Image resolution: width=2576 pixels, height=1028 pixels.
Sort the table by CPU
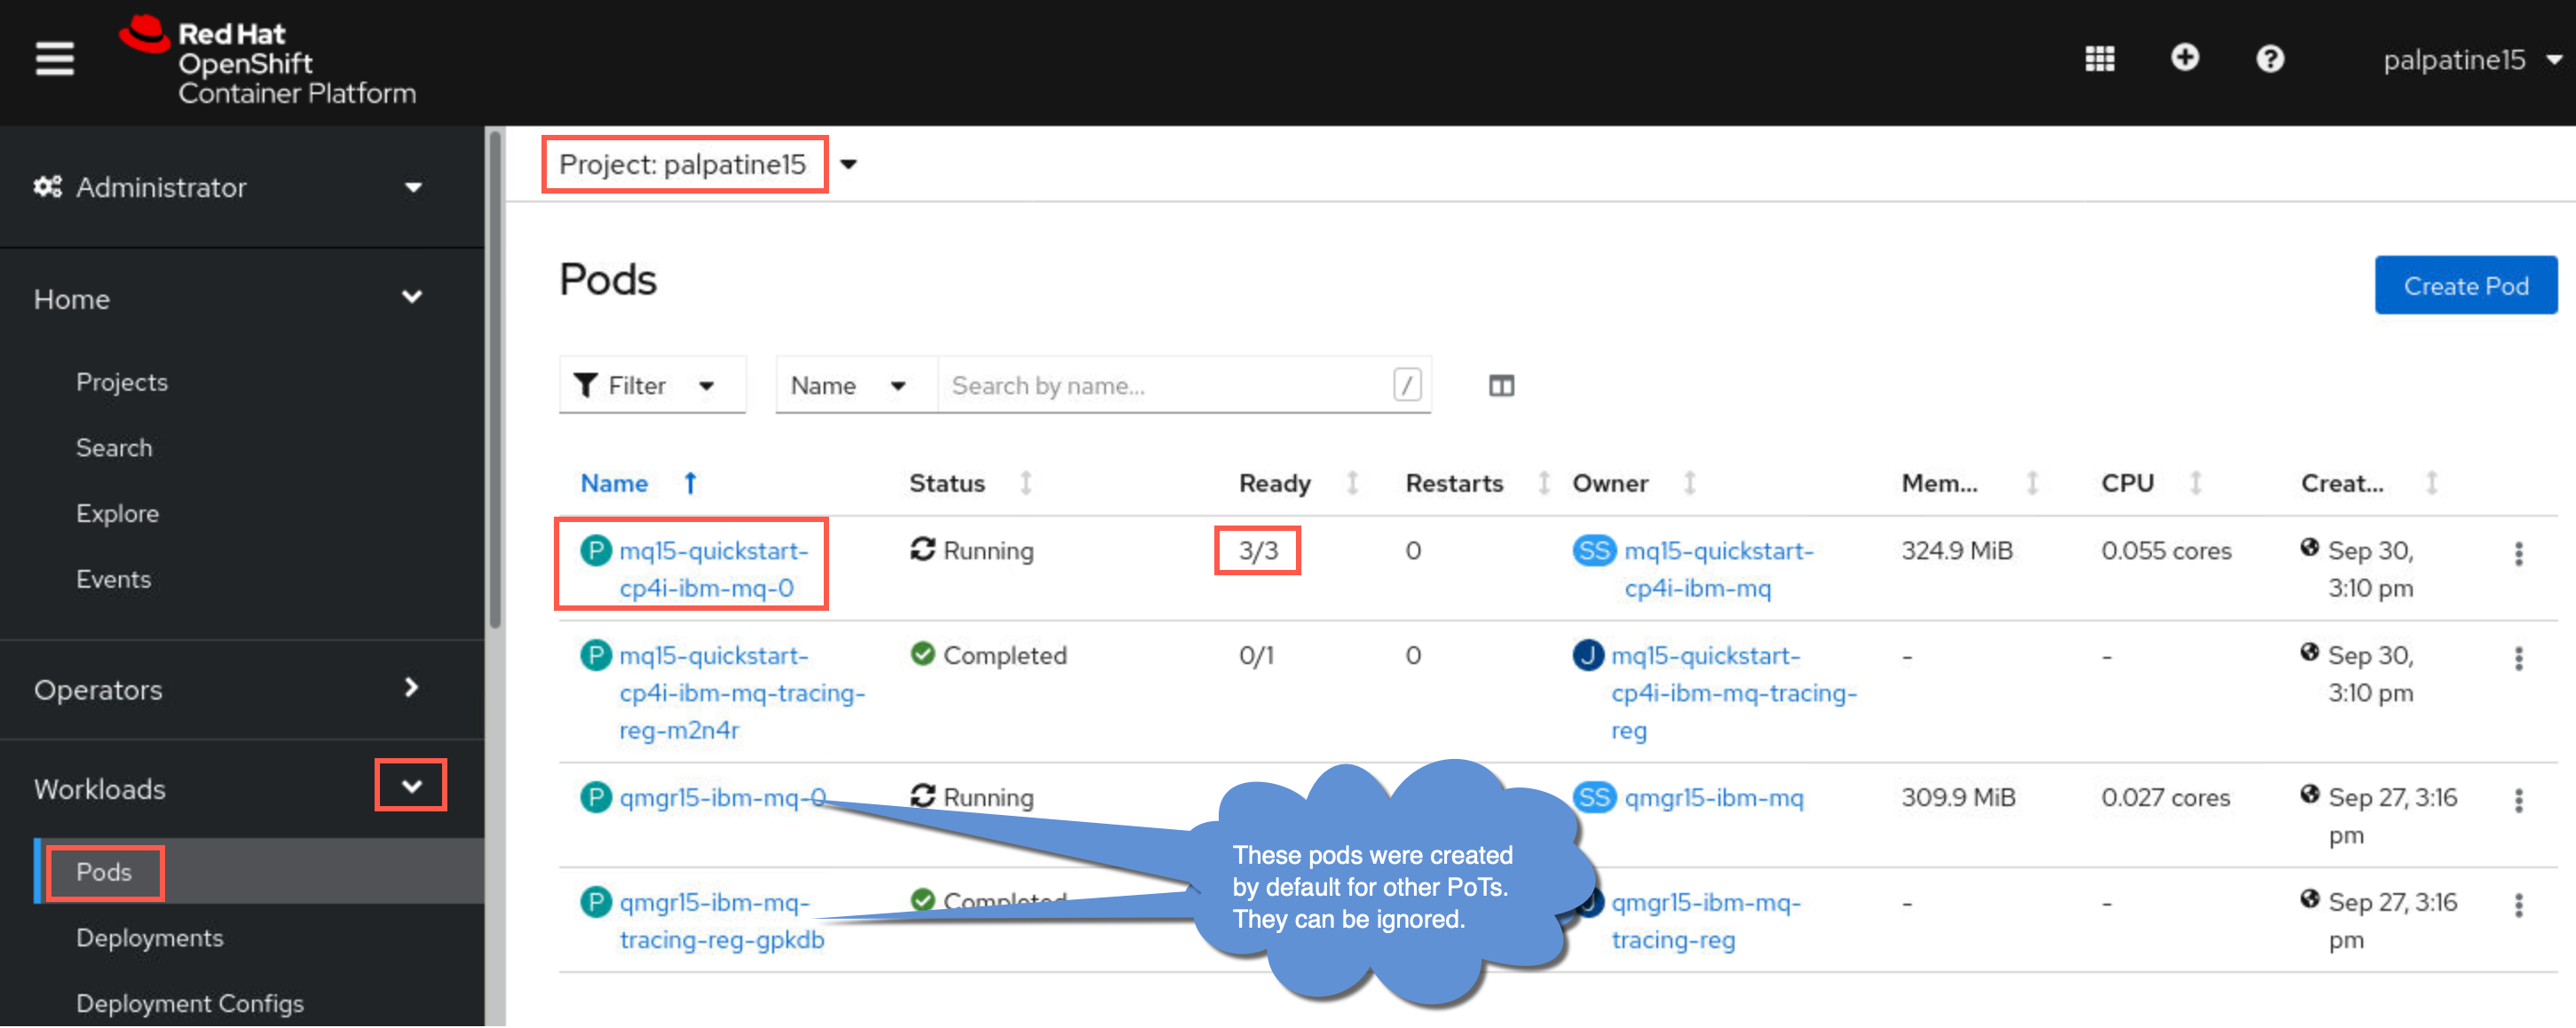[2151, 484]
